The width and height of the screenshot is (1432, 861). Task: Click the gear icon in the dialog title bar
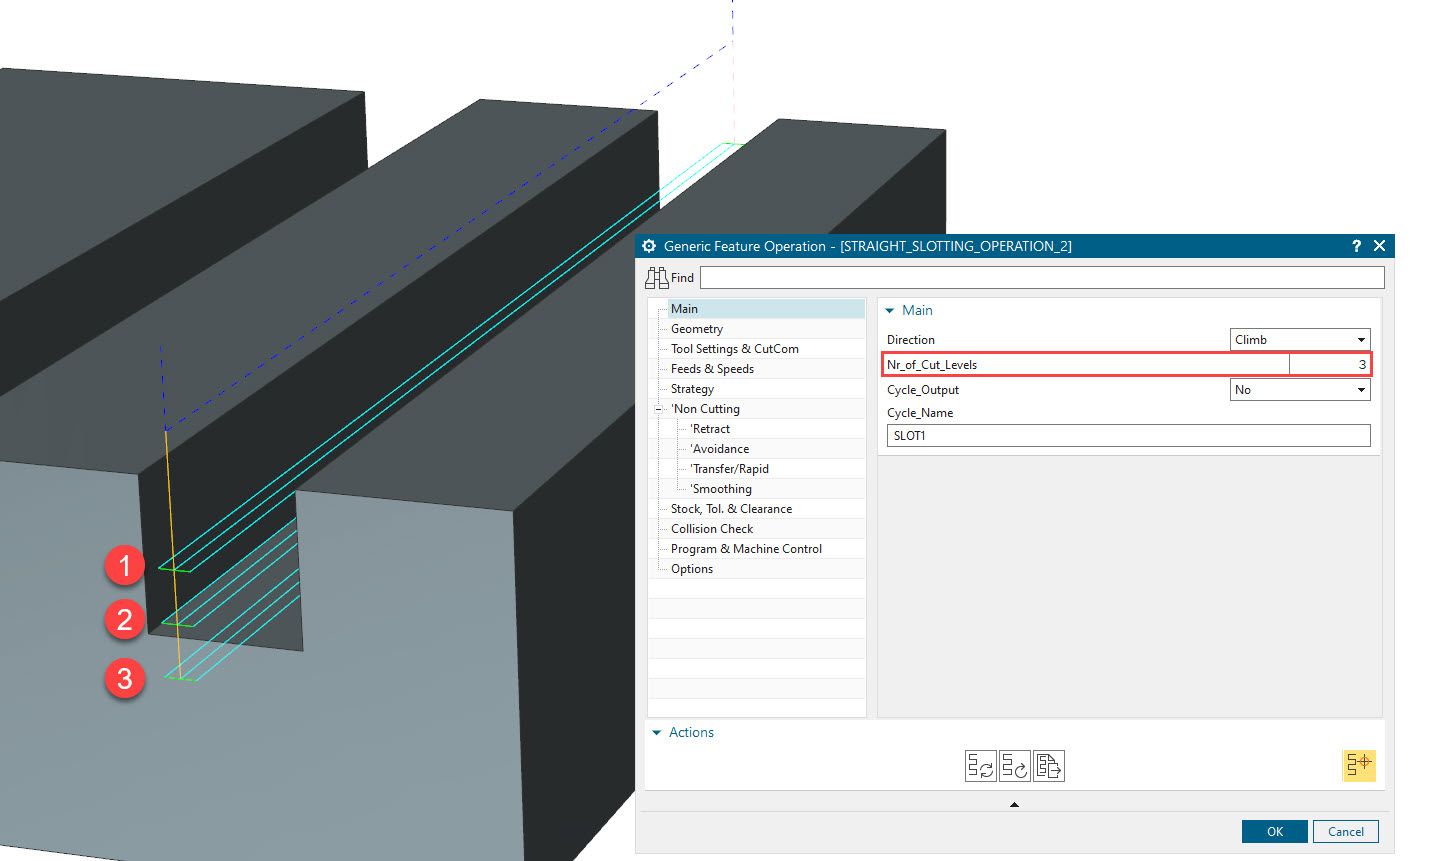point(648,245)
